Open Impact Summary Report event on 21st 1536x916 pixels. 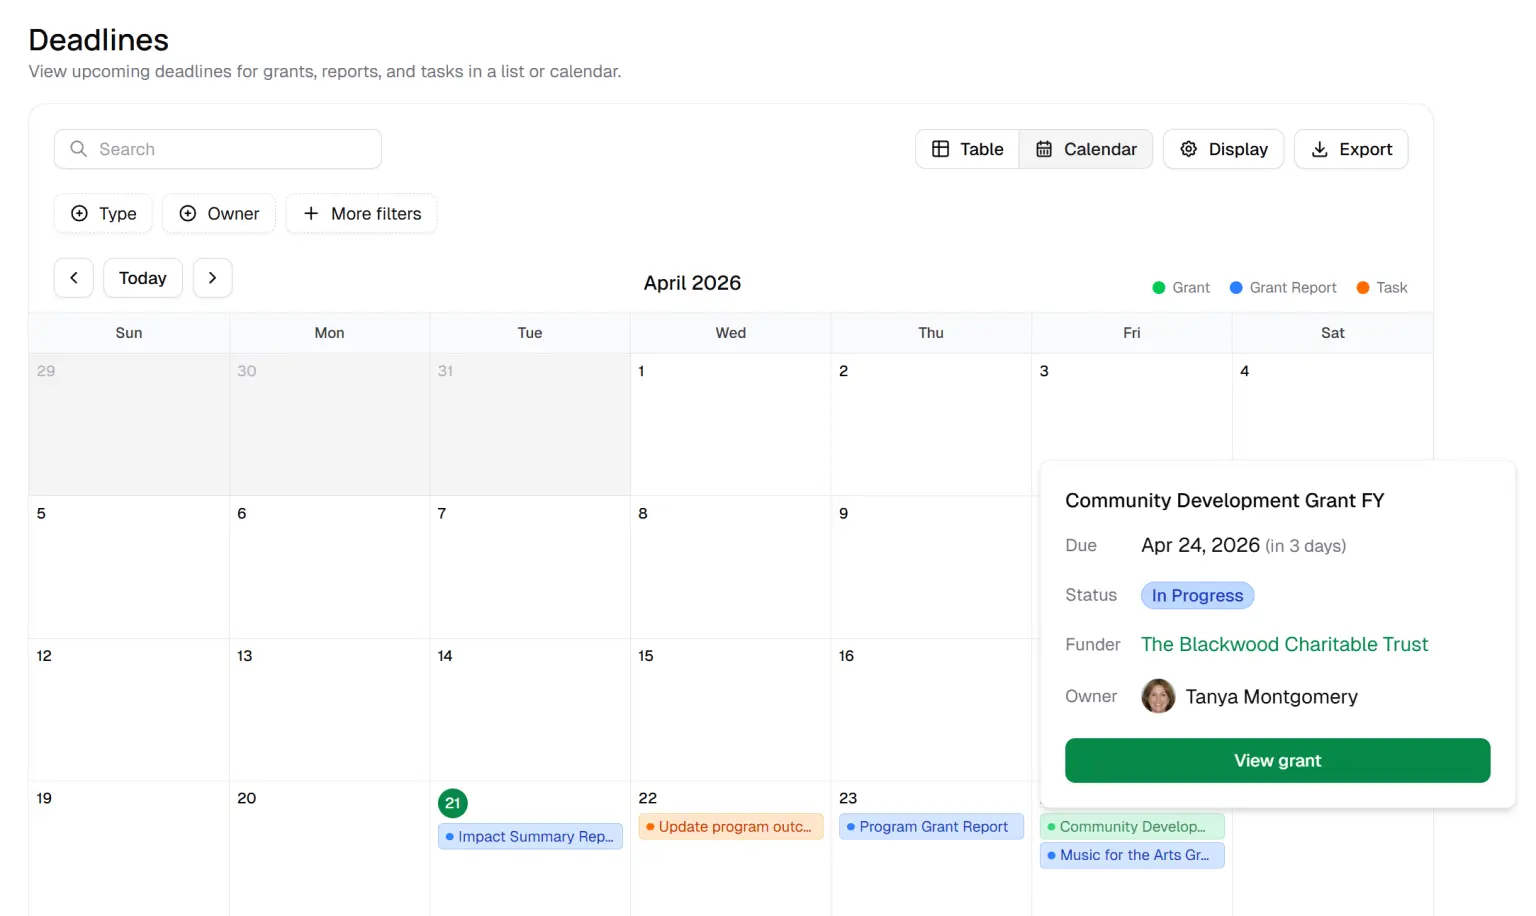point(530,836)
